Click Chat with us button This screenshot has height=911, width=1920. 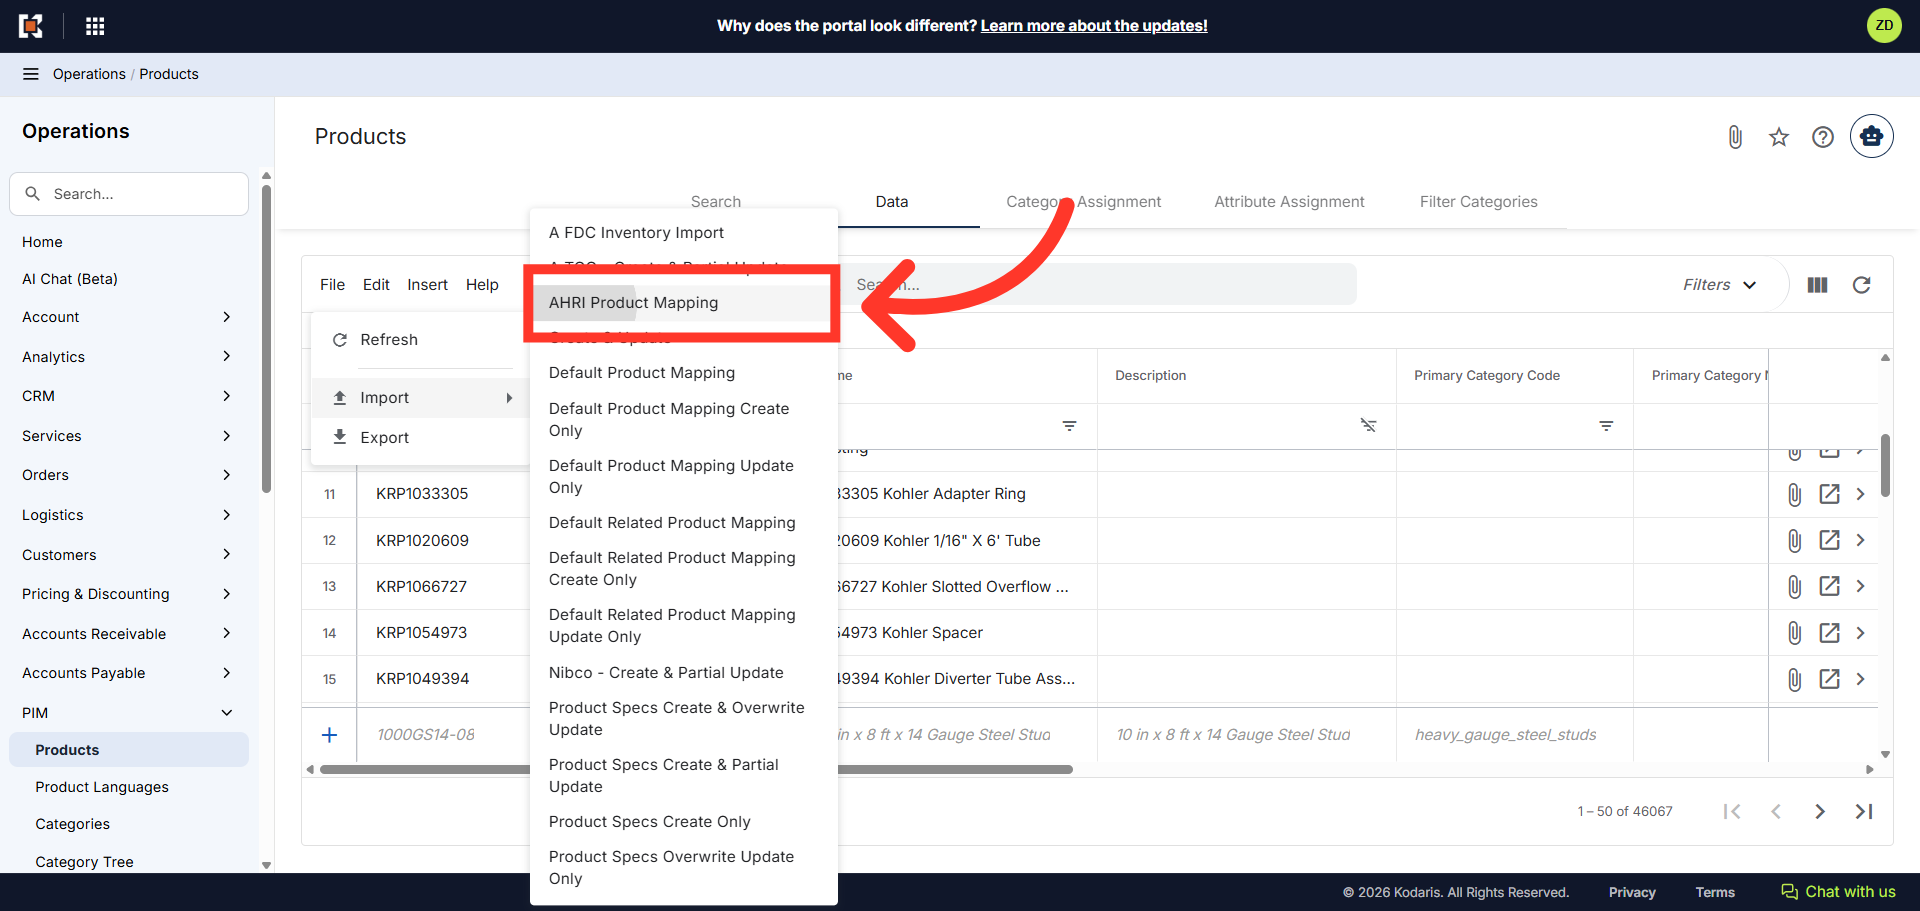pos(1838,892)
